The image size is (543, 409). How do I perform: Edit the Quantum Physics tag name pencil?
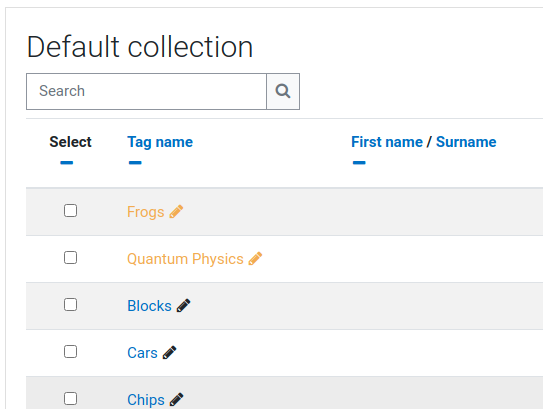(255, 259)
